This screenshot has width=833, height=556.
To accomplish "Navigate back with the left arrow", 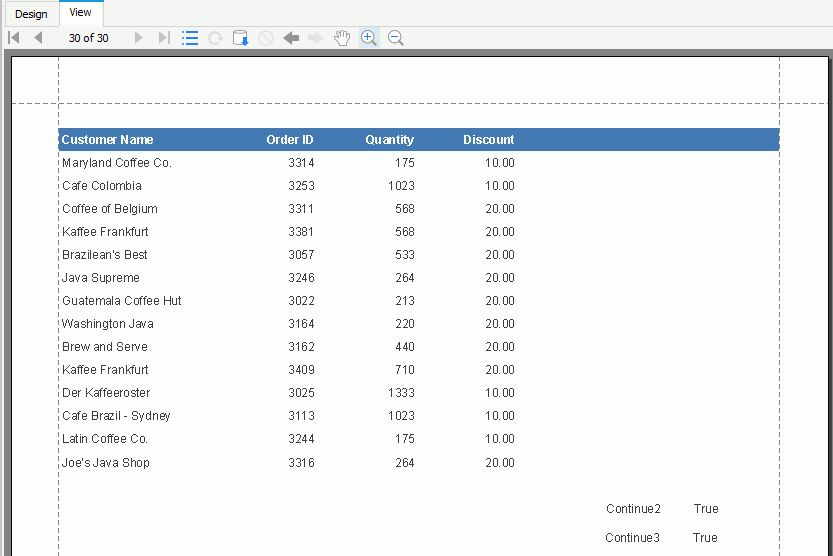I will [291, 38].
